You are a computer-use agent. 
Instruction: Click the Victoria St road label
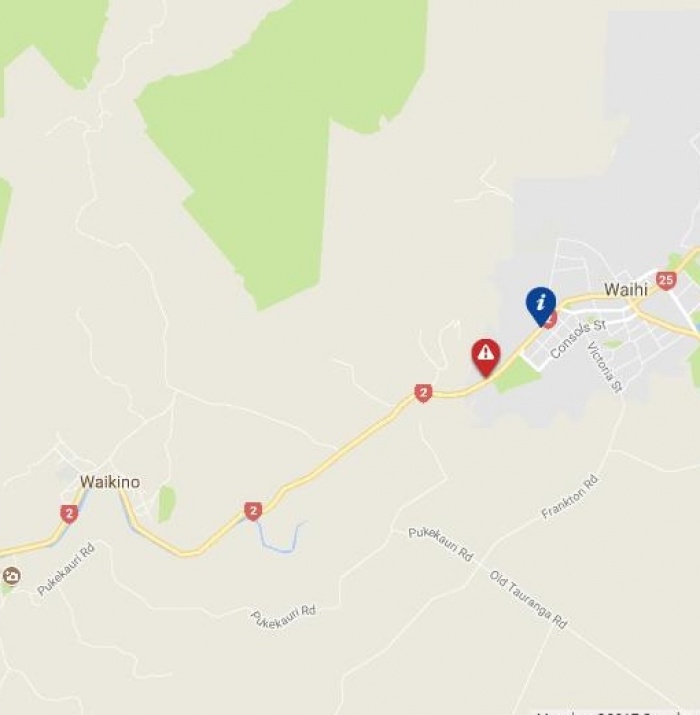[x=604, y=367]
